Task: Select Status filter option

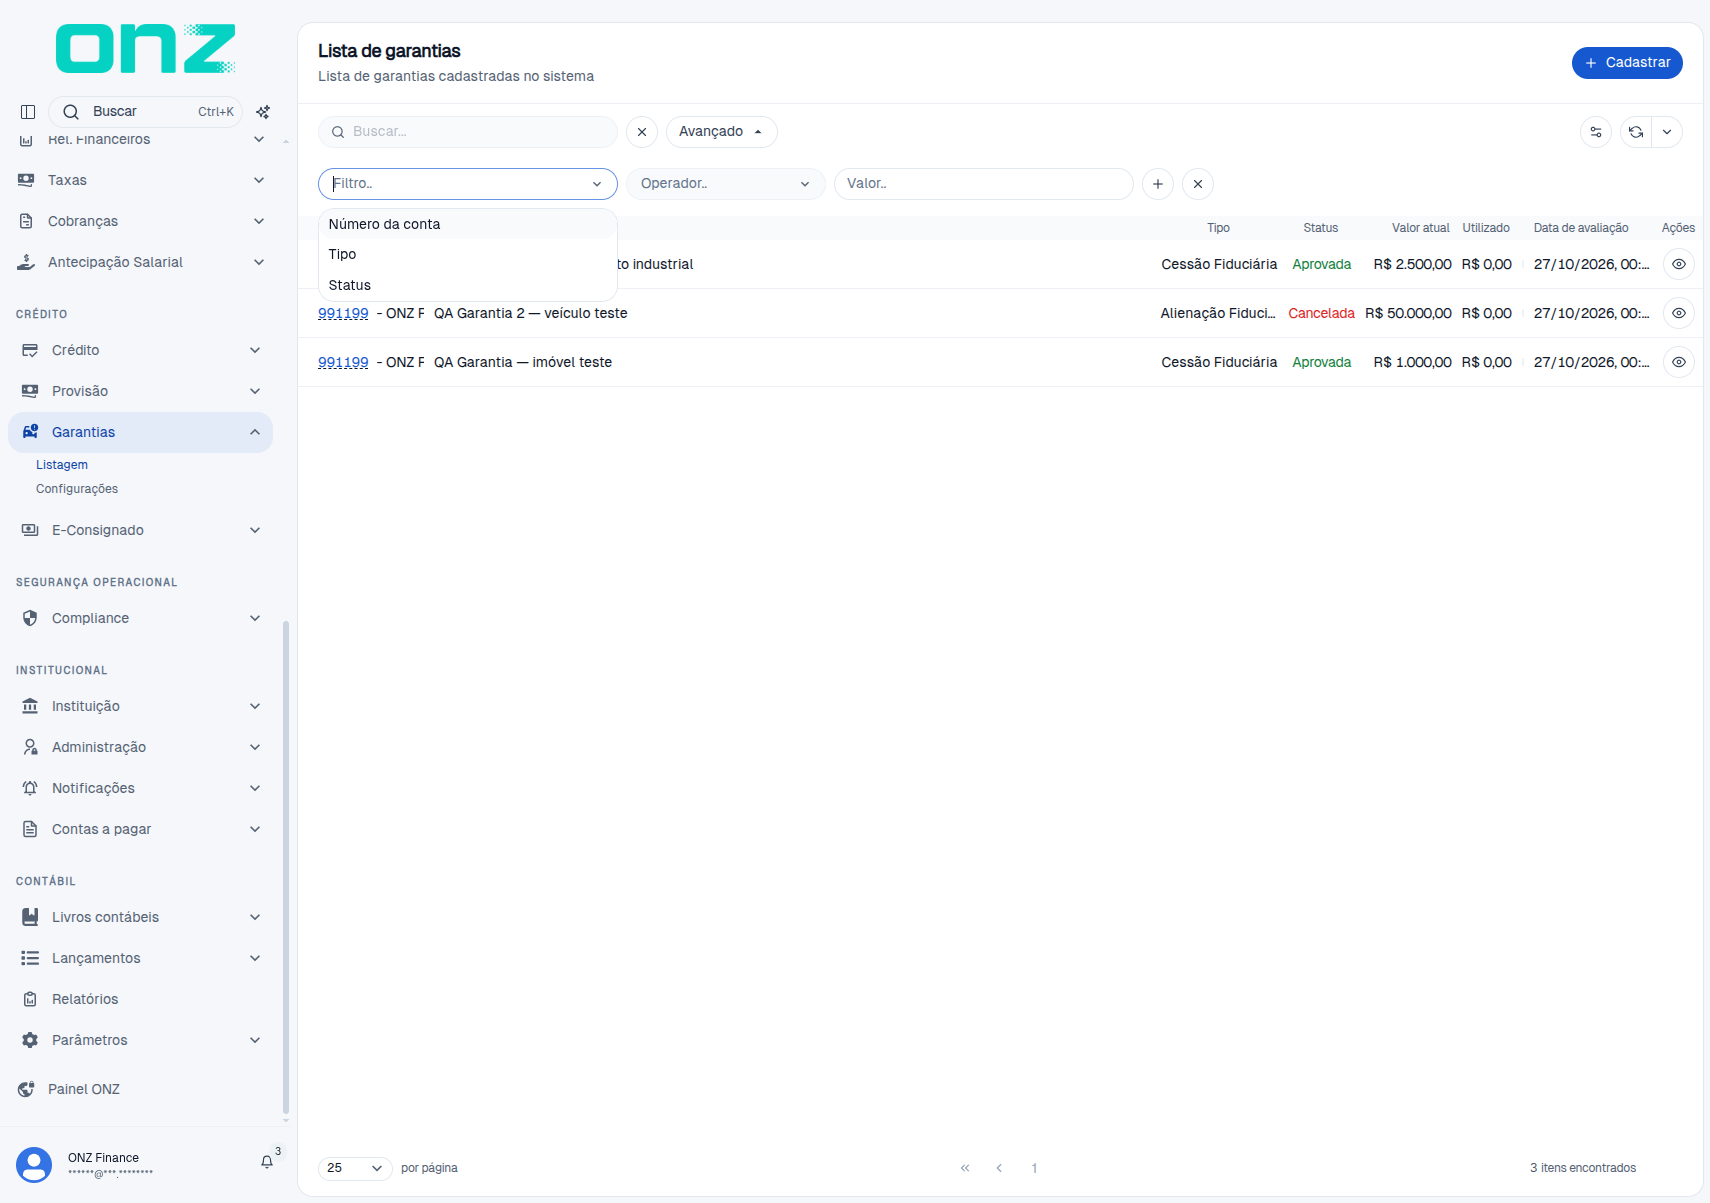Action: 468,285
